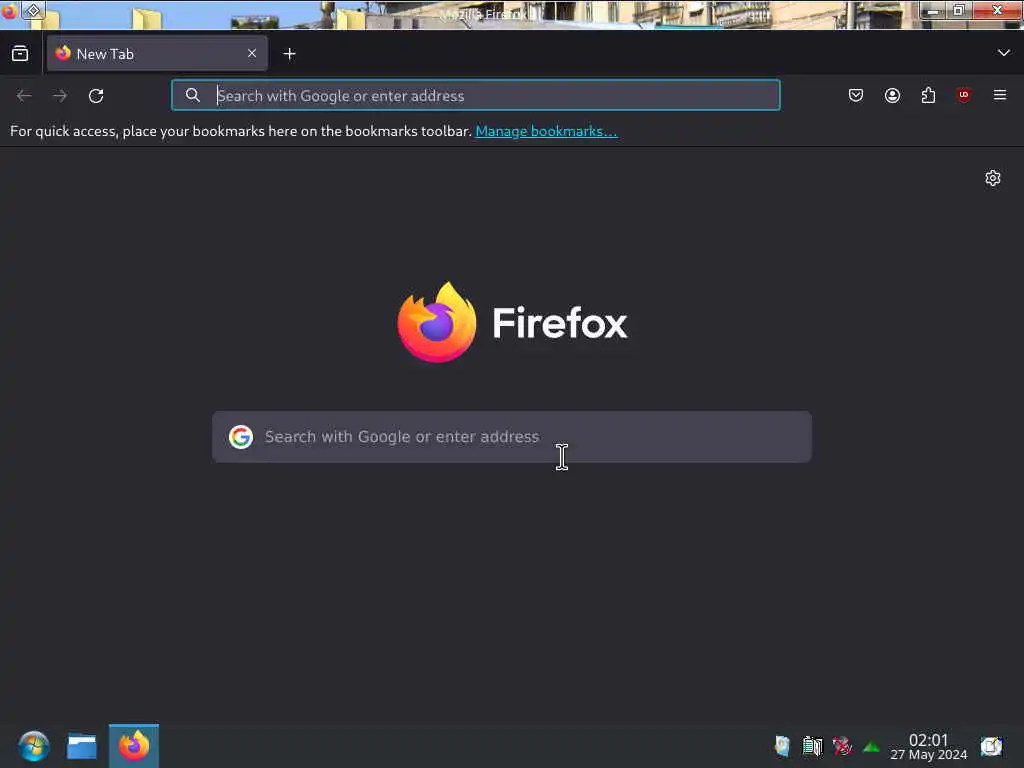Open the Start menu orb
The width and height of the screenshot is (1024, 768).
pyautogui.click(x=33, y=746)
